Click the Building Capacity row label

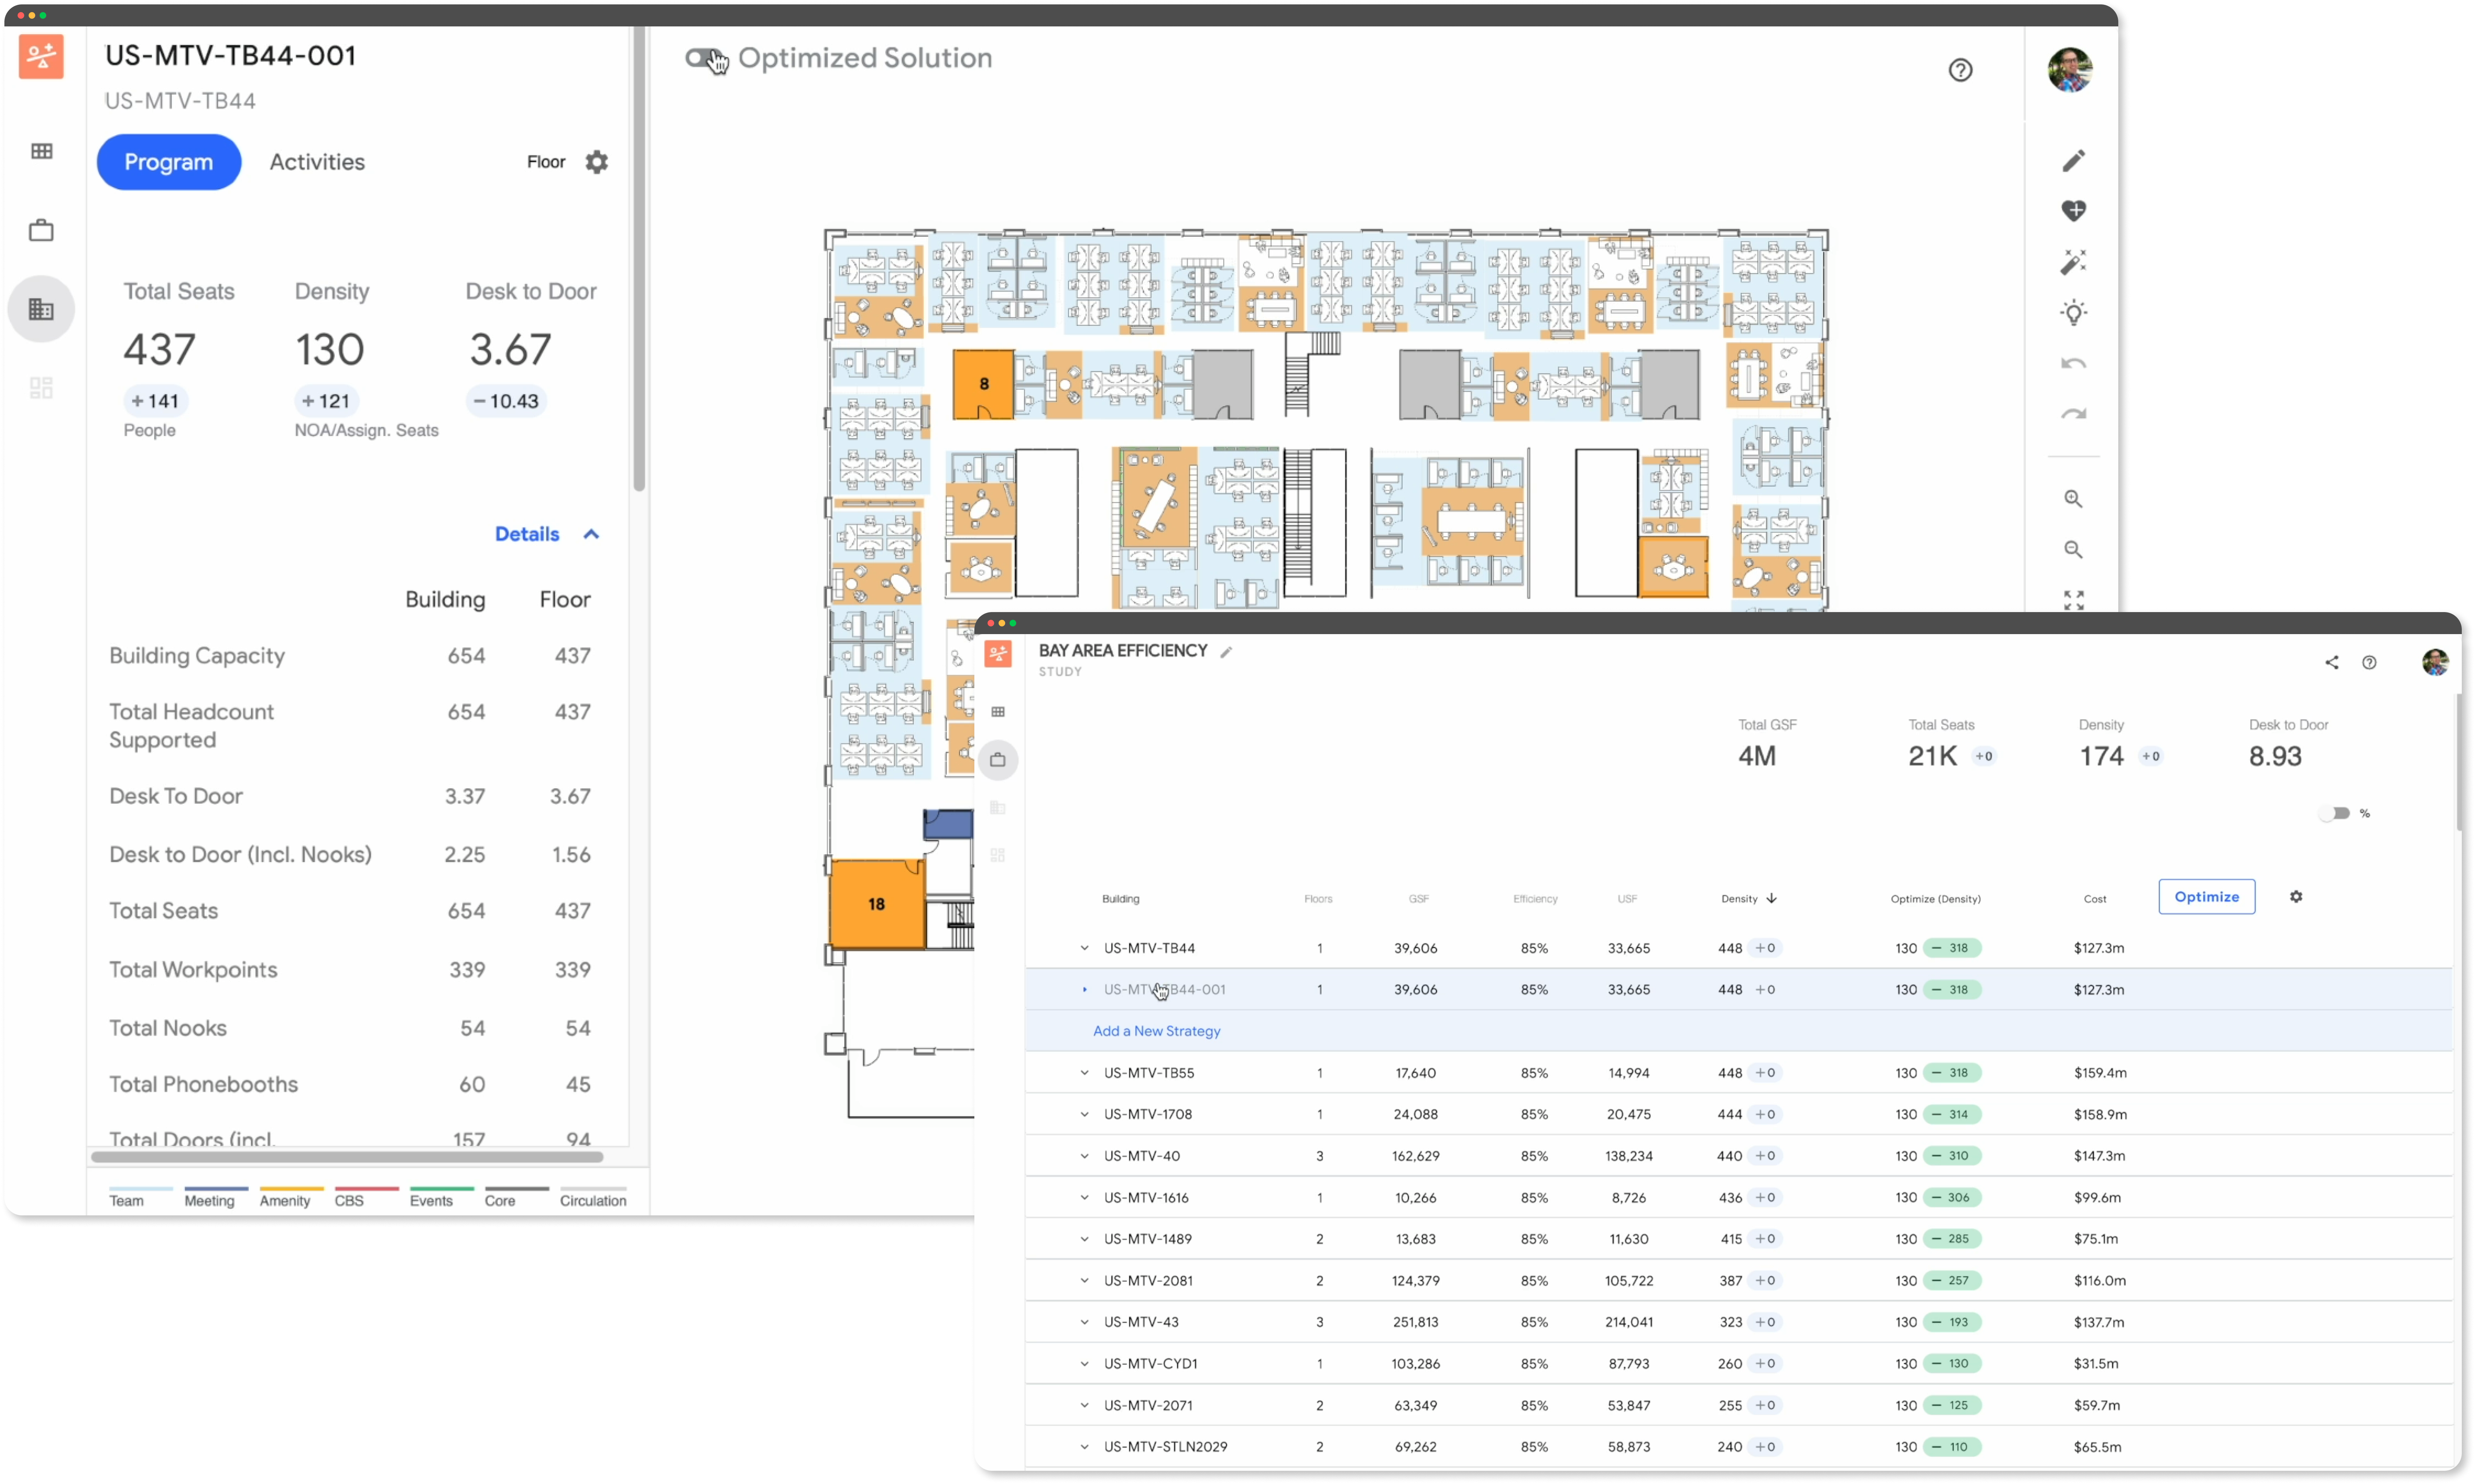coord(197,656)
